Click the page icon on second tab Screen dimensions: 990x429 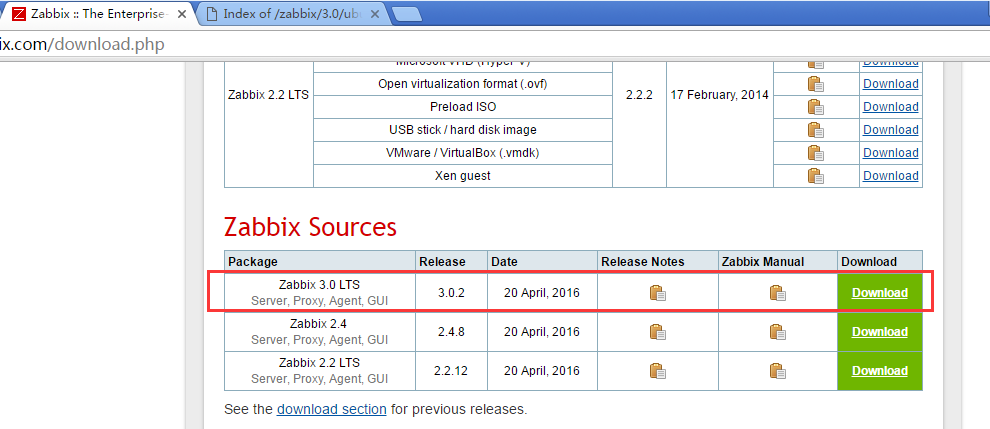(212, 14)
